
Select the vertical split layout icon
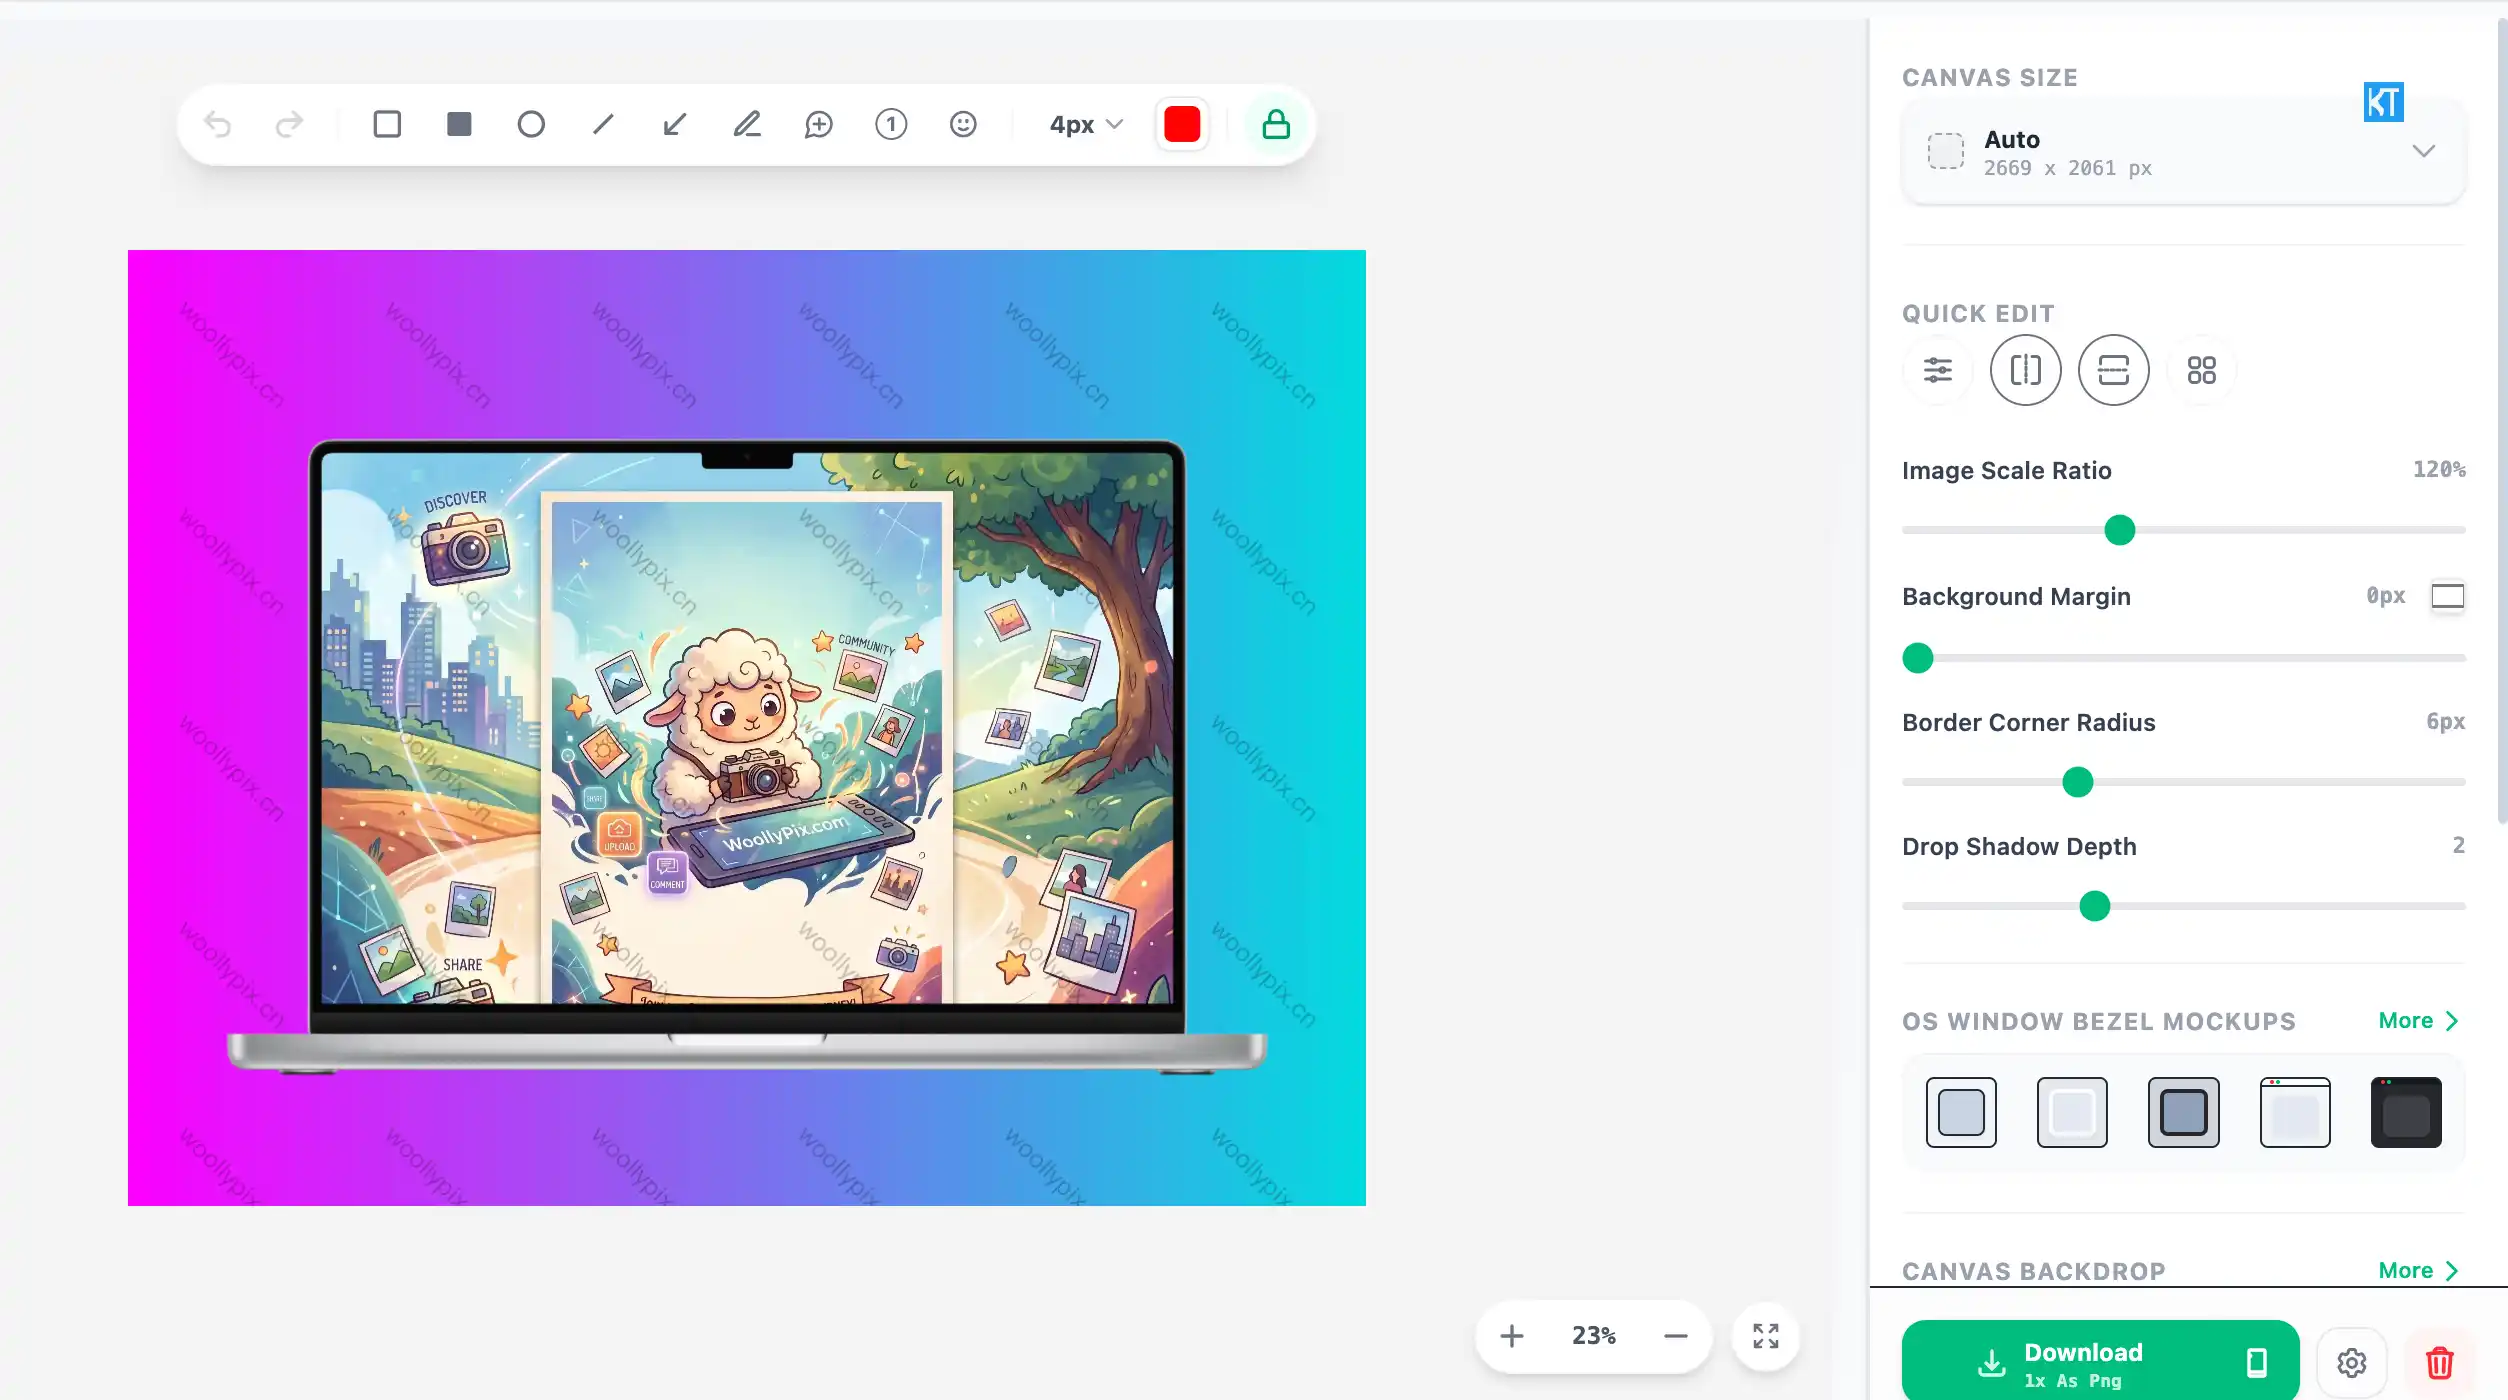pyautogui.click(x=2026, y=370)
